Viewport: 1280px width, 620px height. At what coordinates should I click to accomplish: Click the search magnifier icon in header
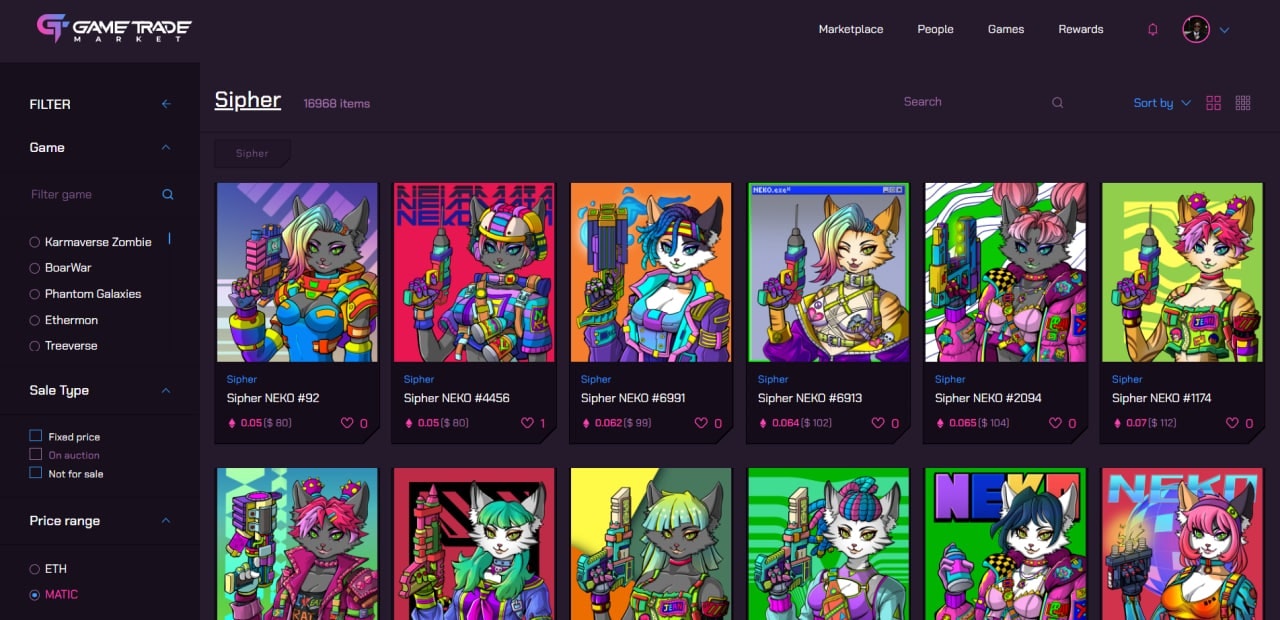click(1058, 102)
